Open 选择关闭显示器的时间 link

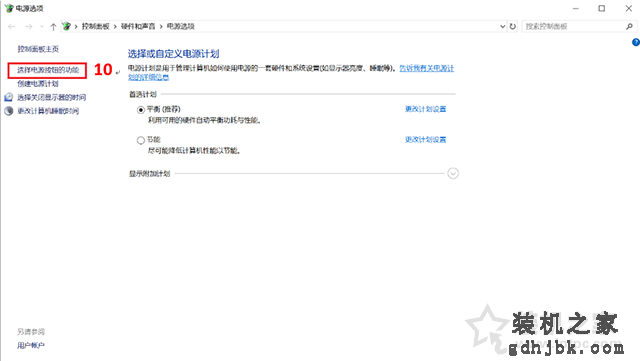51,97
